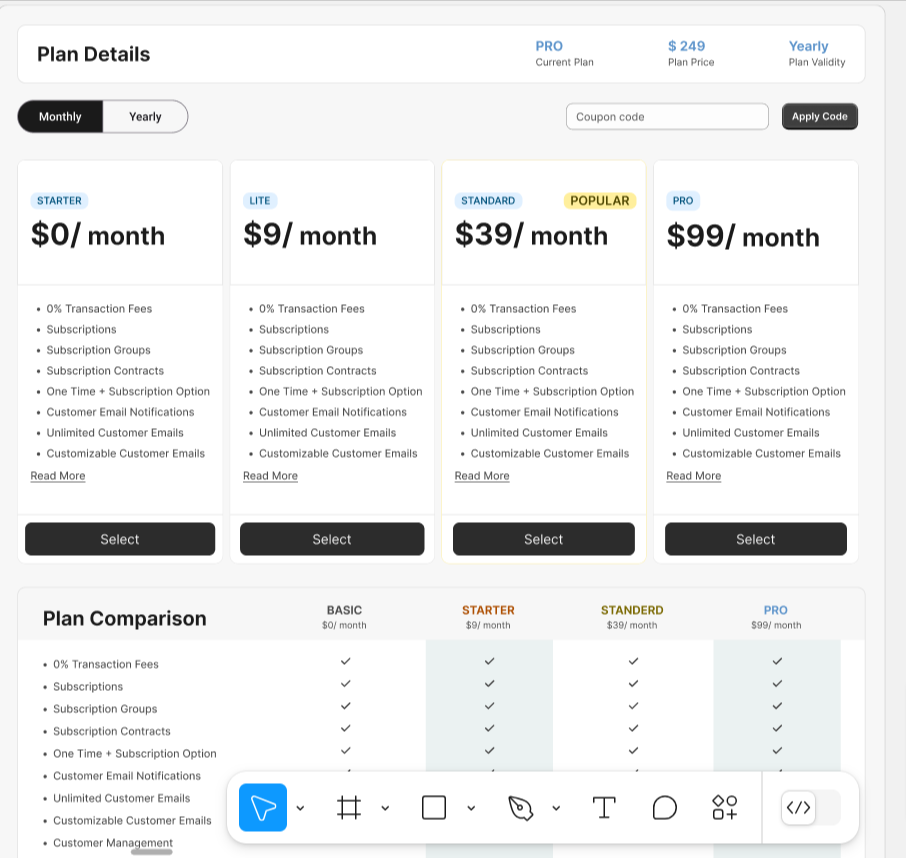906x858 pixels.
Task: Open the Frame tool dropdown arrow
Action: coord(385,808)
